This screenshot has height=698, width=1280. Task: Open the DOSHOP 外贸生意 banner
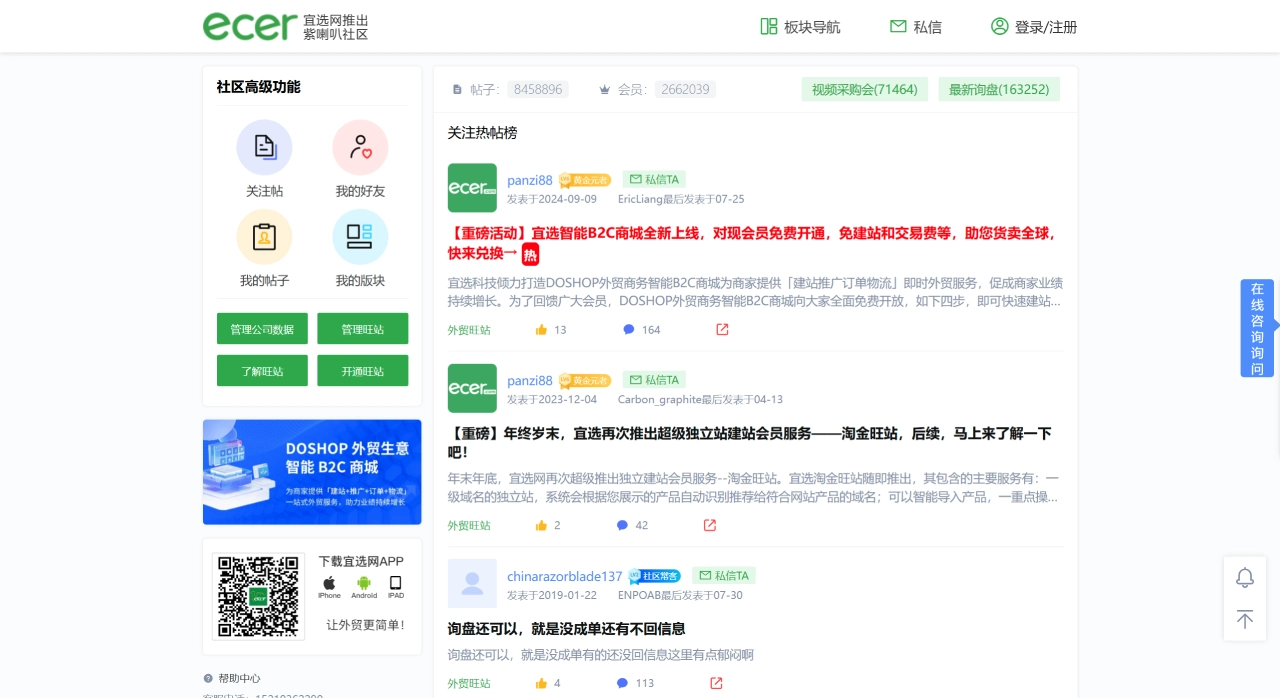[x=312, y=472]
